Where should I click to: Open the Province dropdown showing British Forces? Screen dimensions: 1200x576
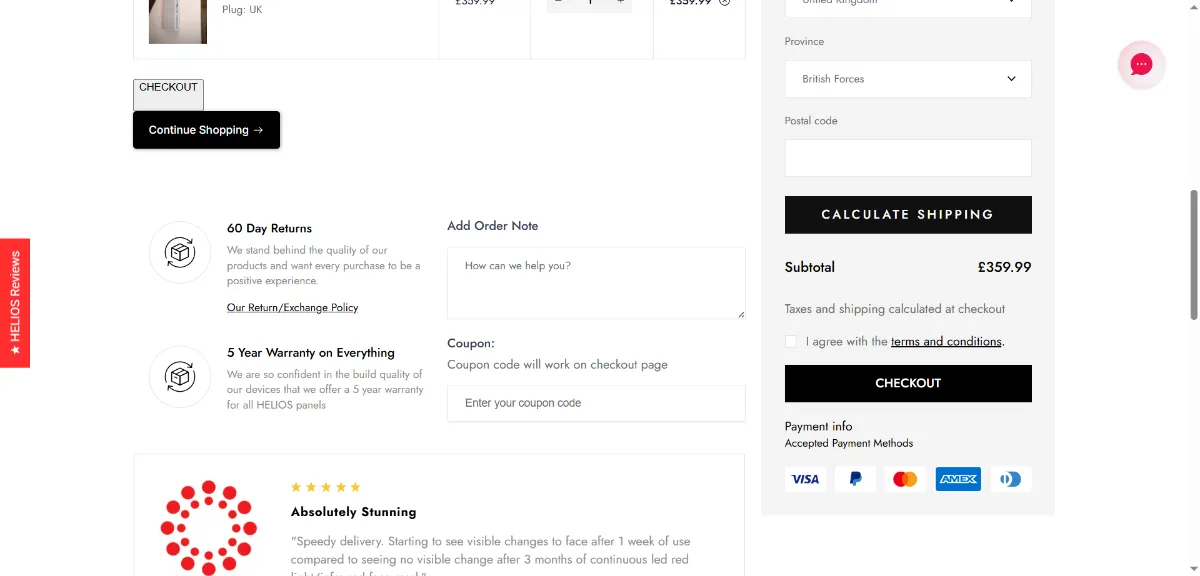click(x=908, y=79)
